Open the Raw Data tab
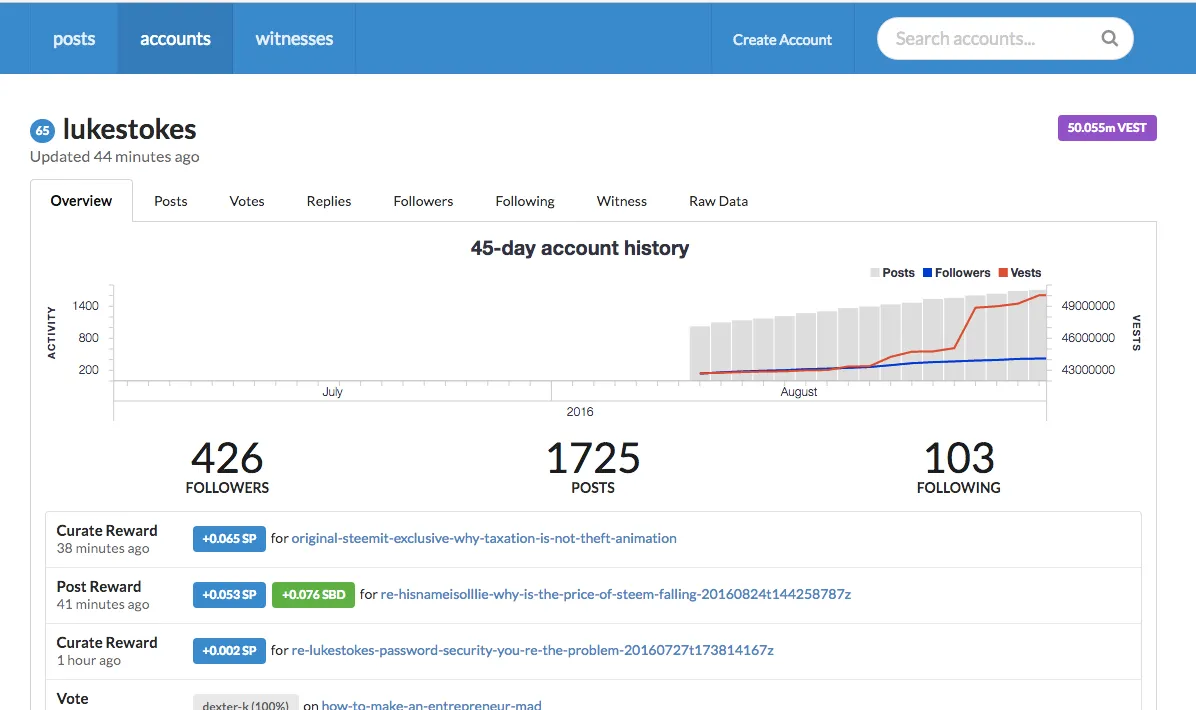This screenshot has height=710, width=1196. [718, 201]
